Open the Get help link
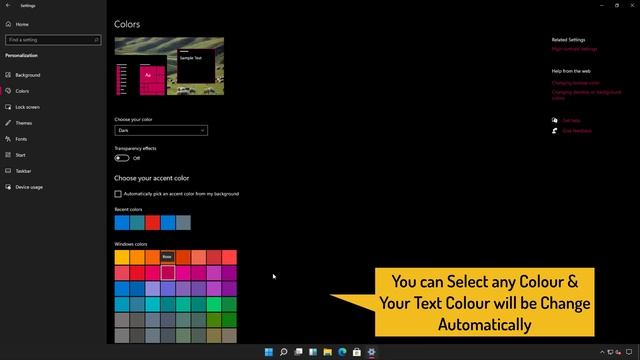The width and height of the screenshot is (640, 360). (x=571, y=120)
